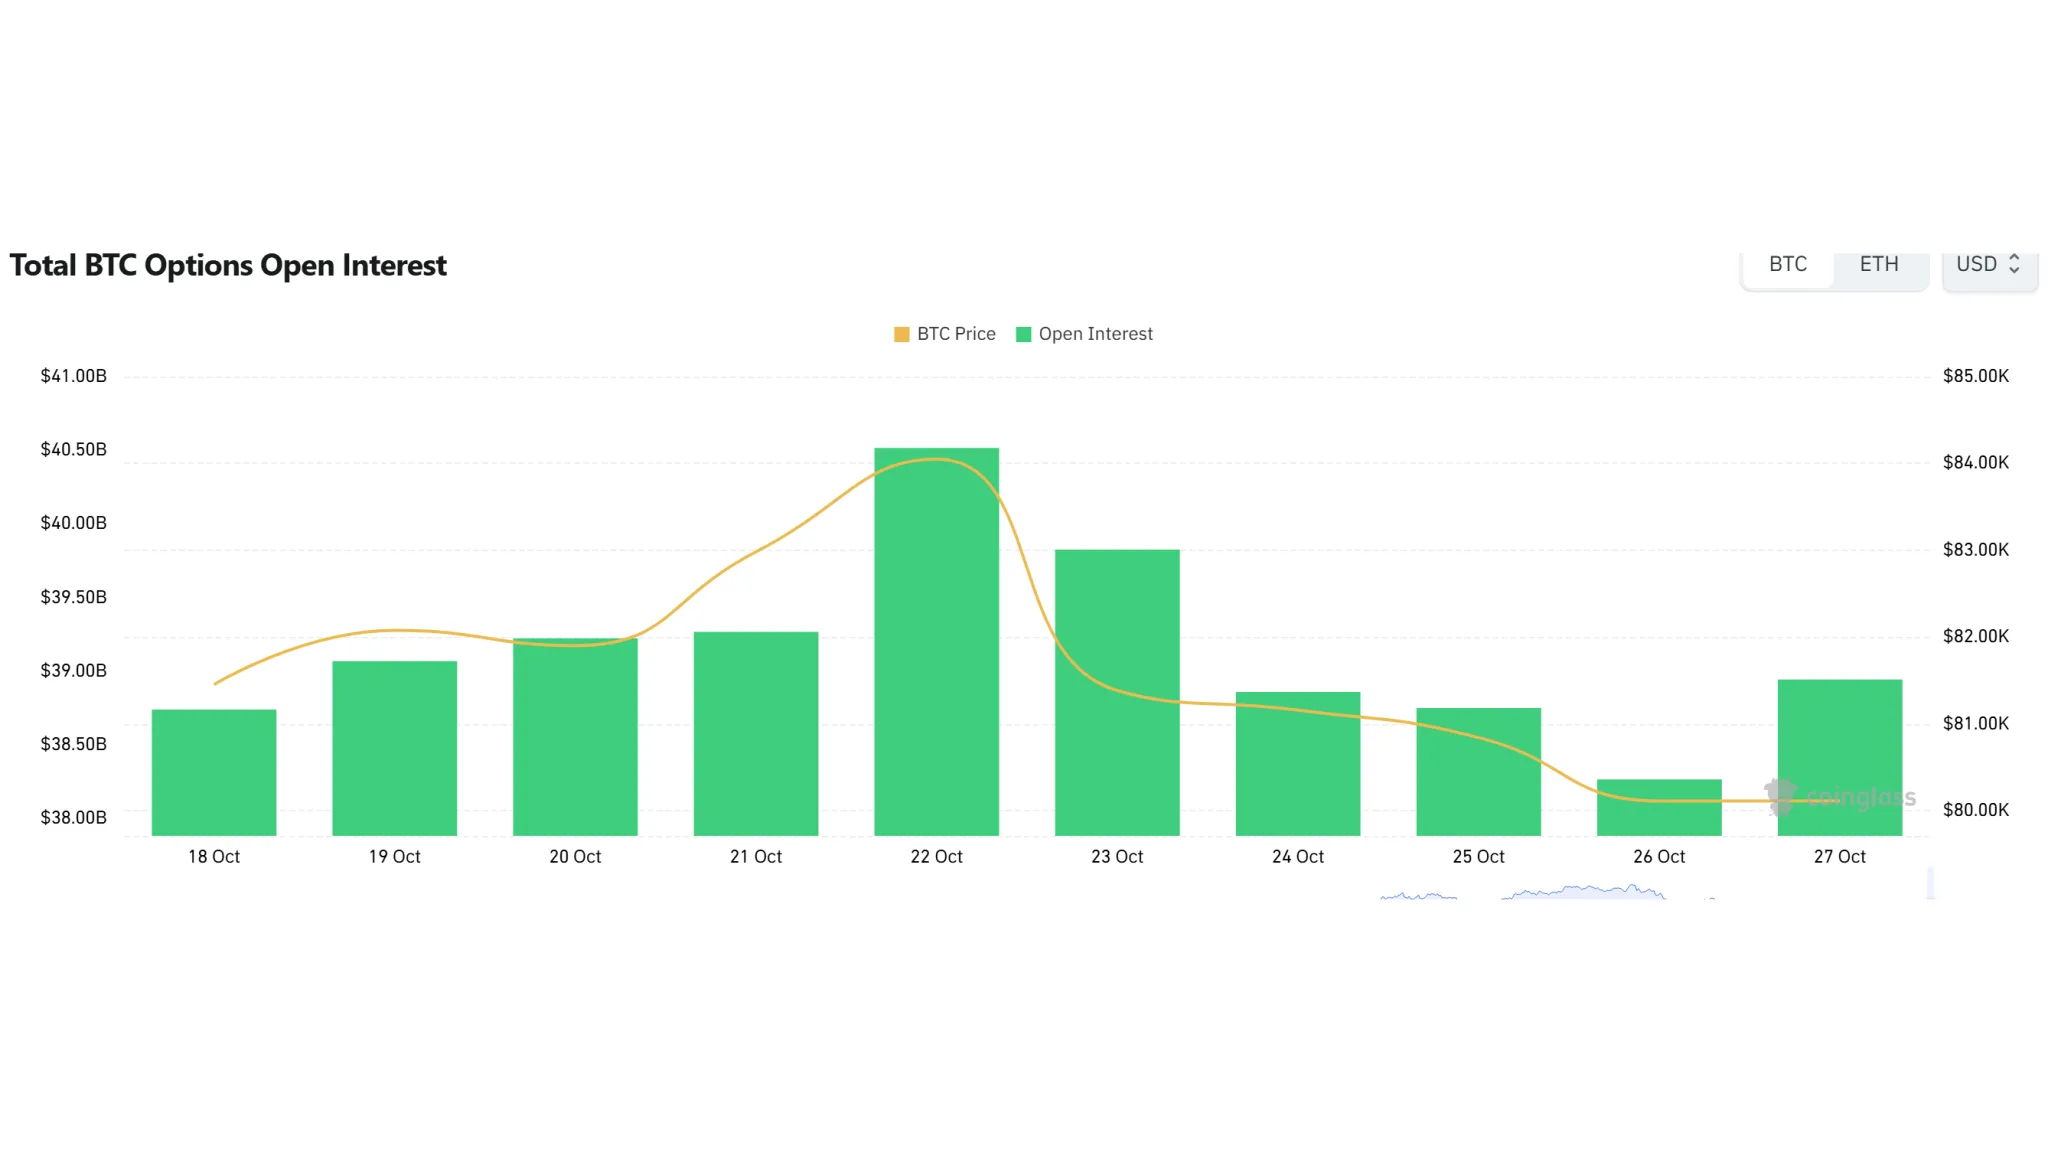Switch to the ETH tab
The width and height of the screenshot is (2048, 1152).
(x=1879, y=265)
